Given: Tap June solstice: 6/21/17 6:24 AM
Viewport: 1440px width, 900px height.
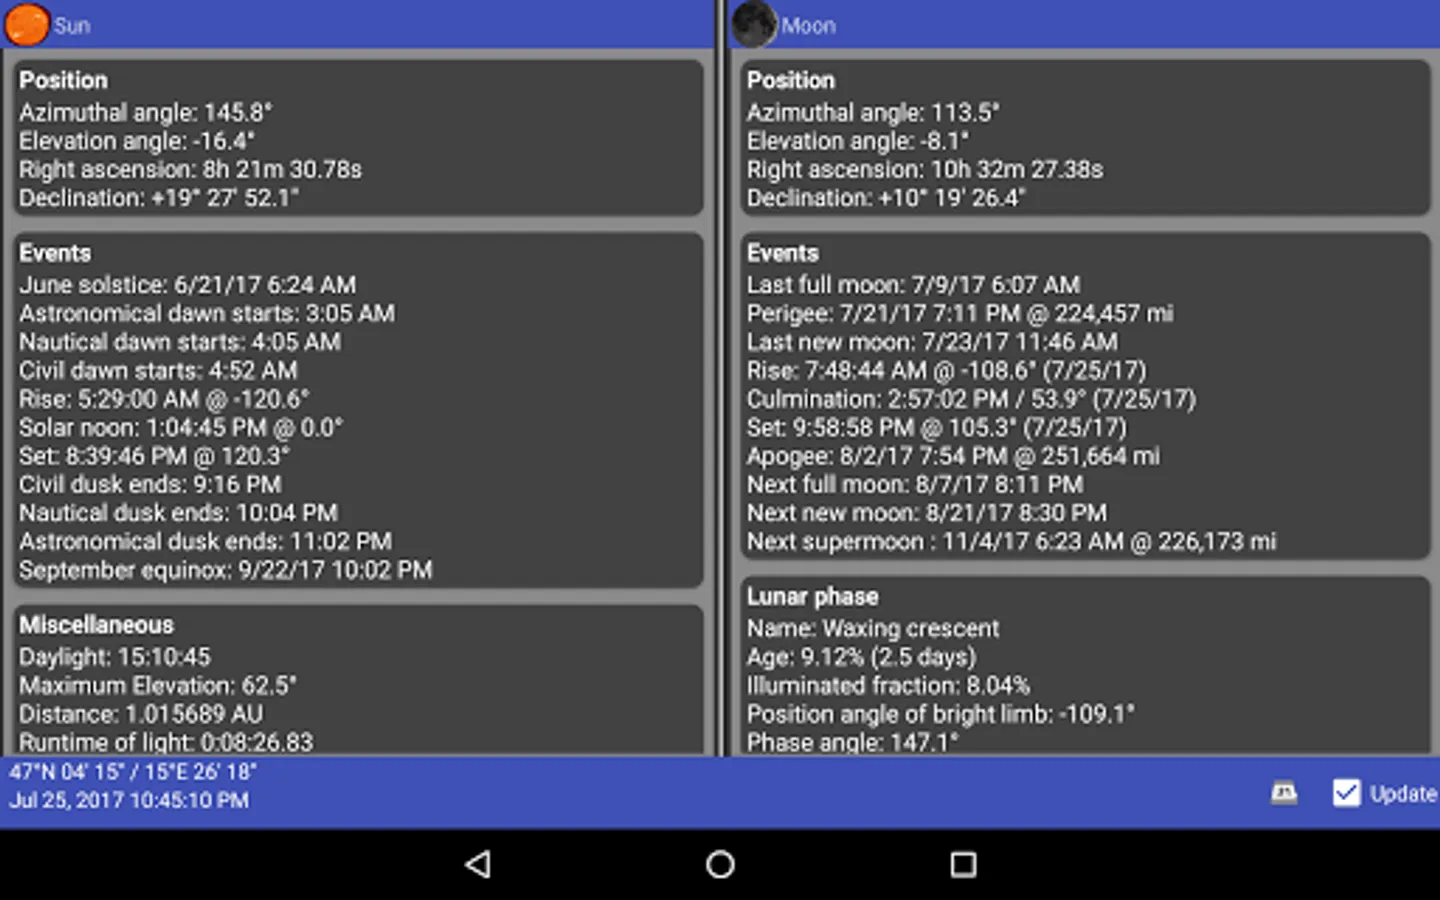Looking at the screenshot, I should 188,285.
